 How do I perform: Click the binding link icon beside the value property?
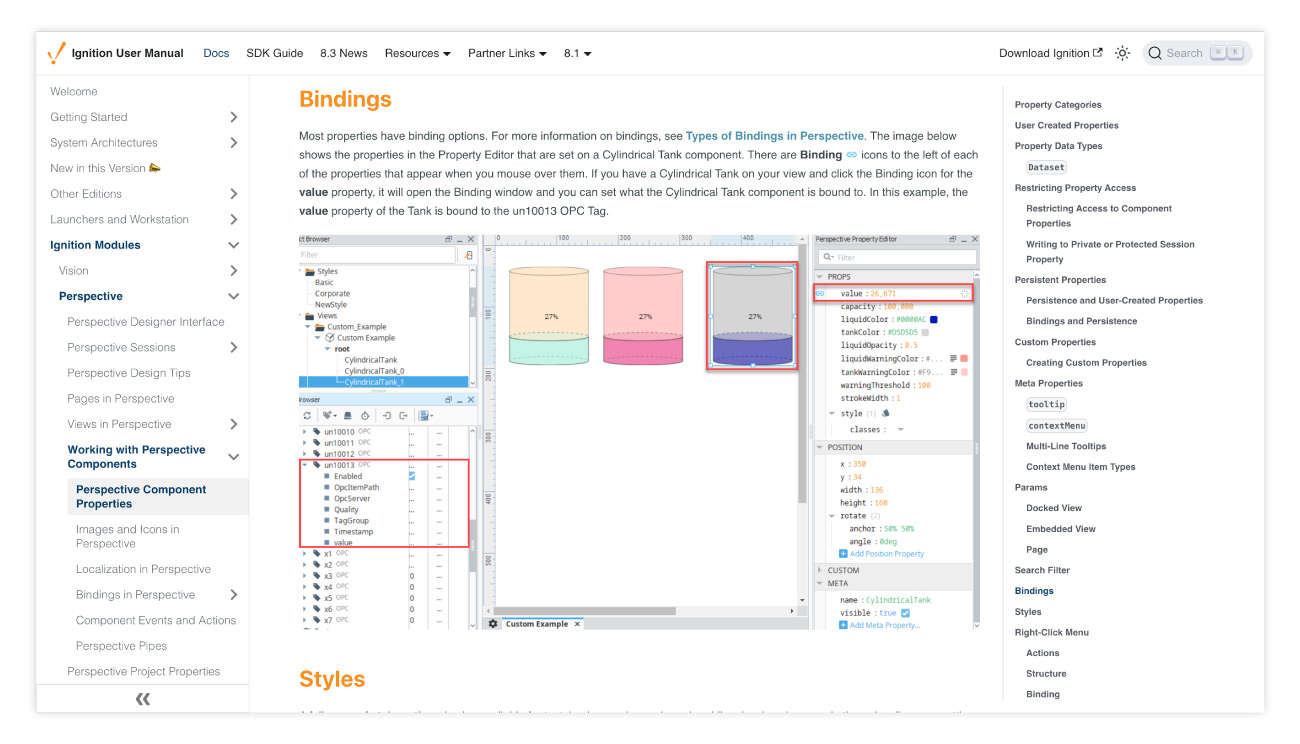tap(821, 294)
